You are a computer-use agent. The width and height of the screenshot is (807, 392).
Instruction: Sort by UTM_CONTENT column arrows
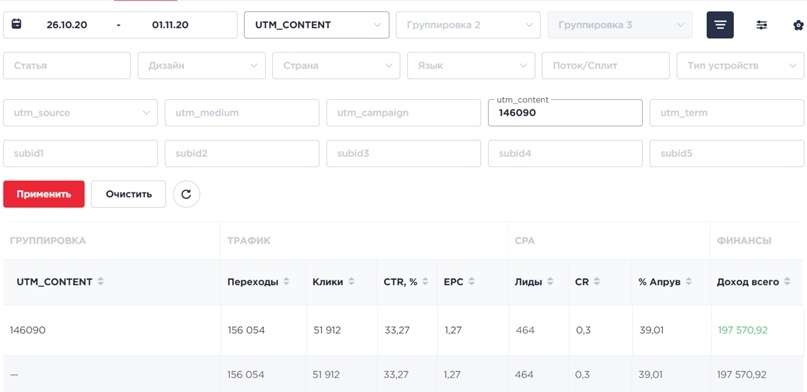(x=100, y=281)
